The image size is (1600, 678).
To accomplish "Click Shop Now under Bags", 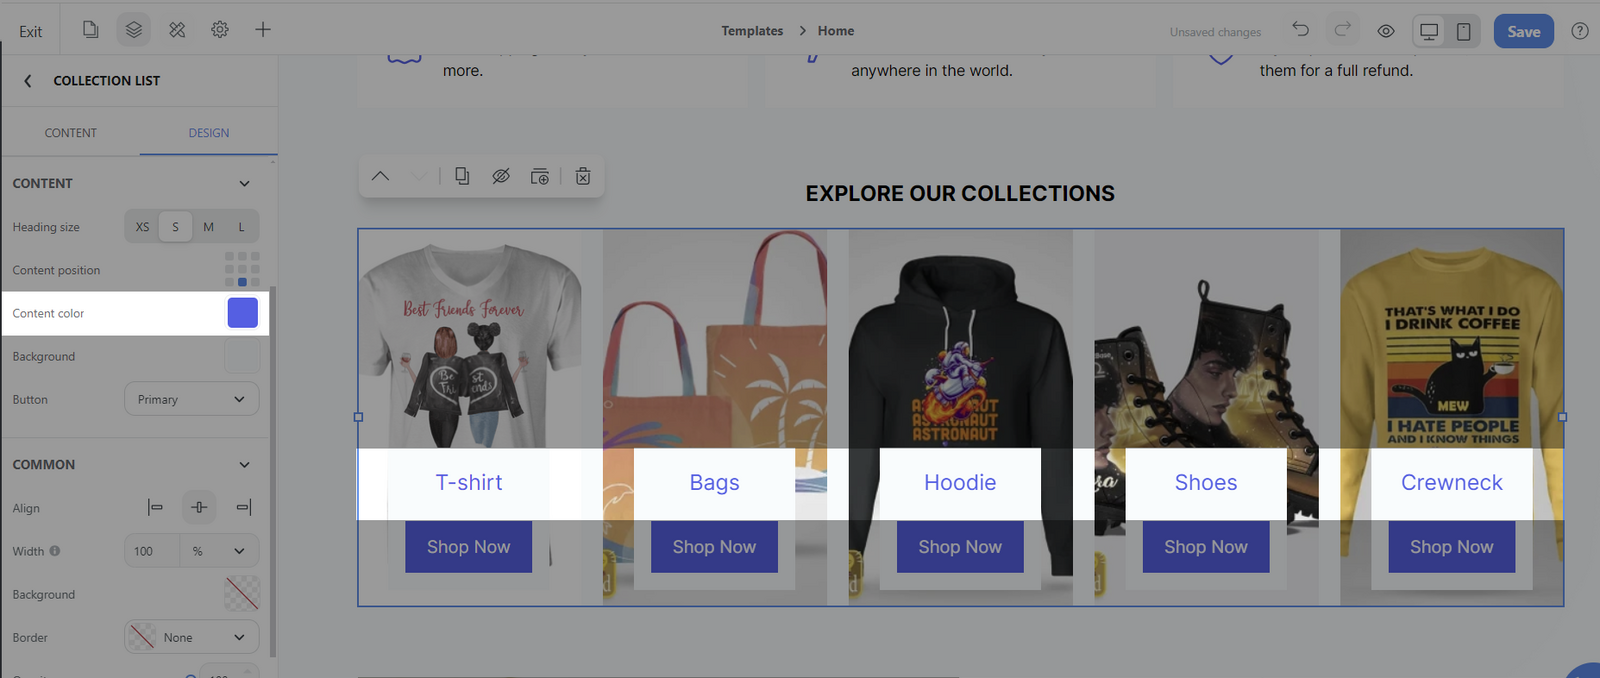I will (x=714, y=547).
